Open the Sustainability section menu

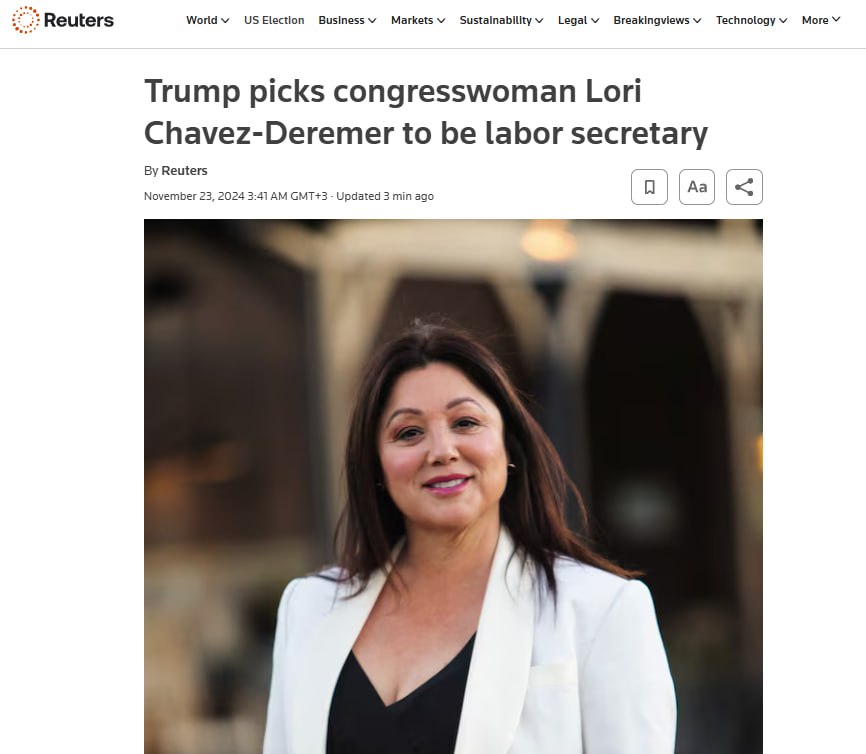pyautogui.click(x=501, y=20)
